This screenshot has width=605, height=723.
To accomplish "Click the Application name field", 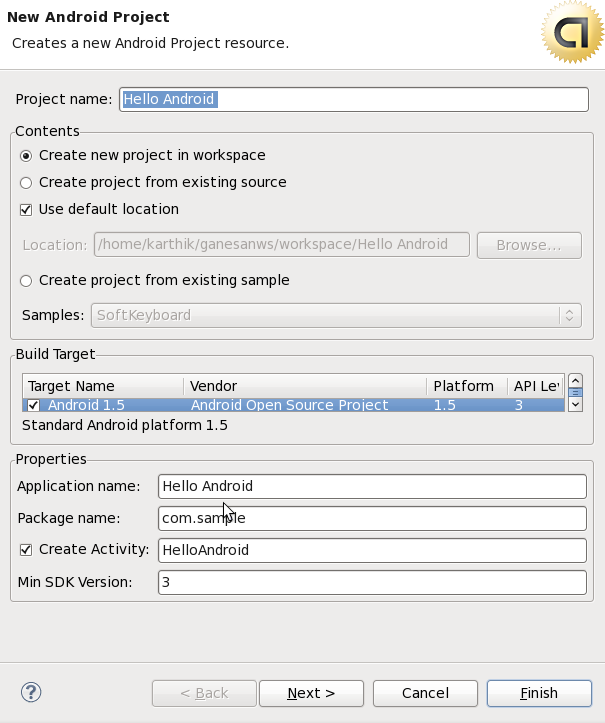I will (x=372, y=486).
